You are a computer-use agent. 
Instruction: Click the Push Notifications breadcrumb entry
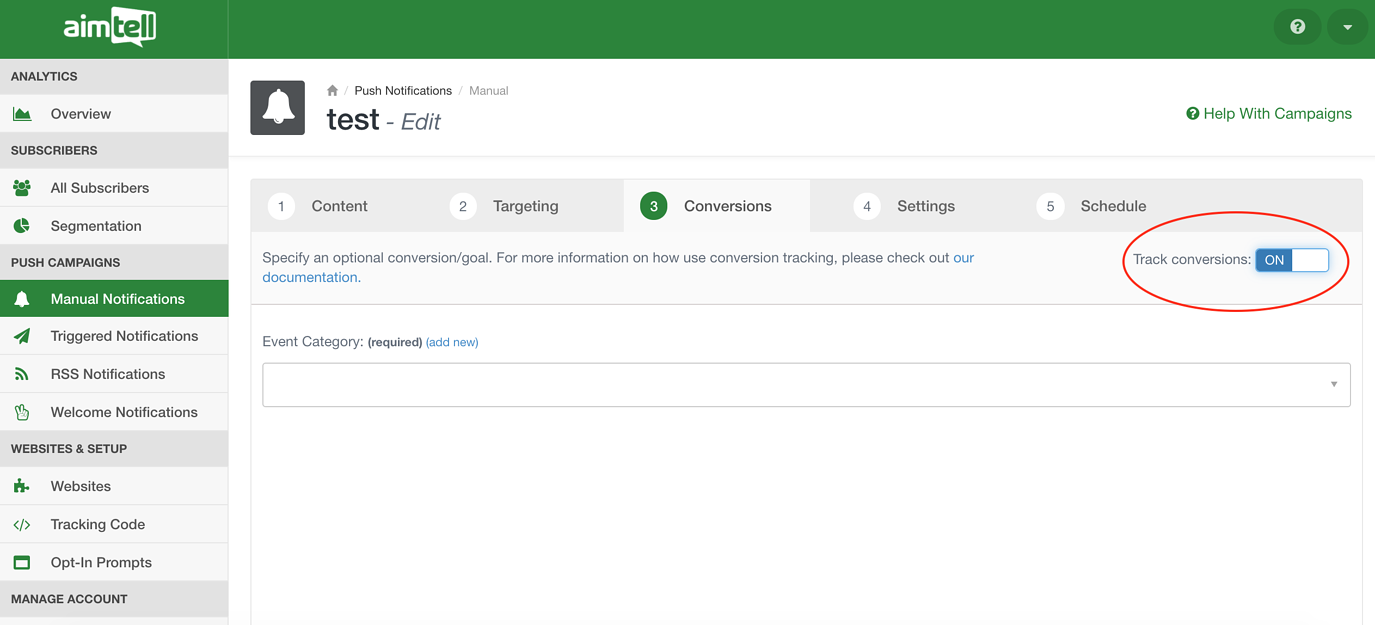click(x=403, y=90)
